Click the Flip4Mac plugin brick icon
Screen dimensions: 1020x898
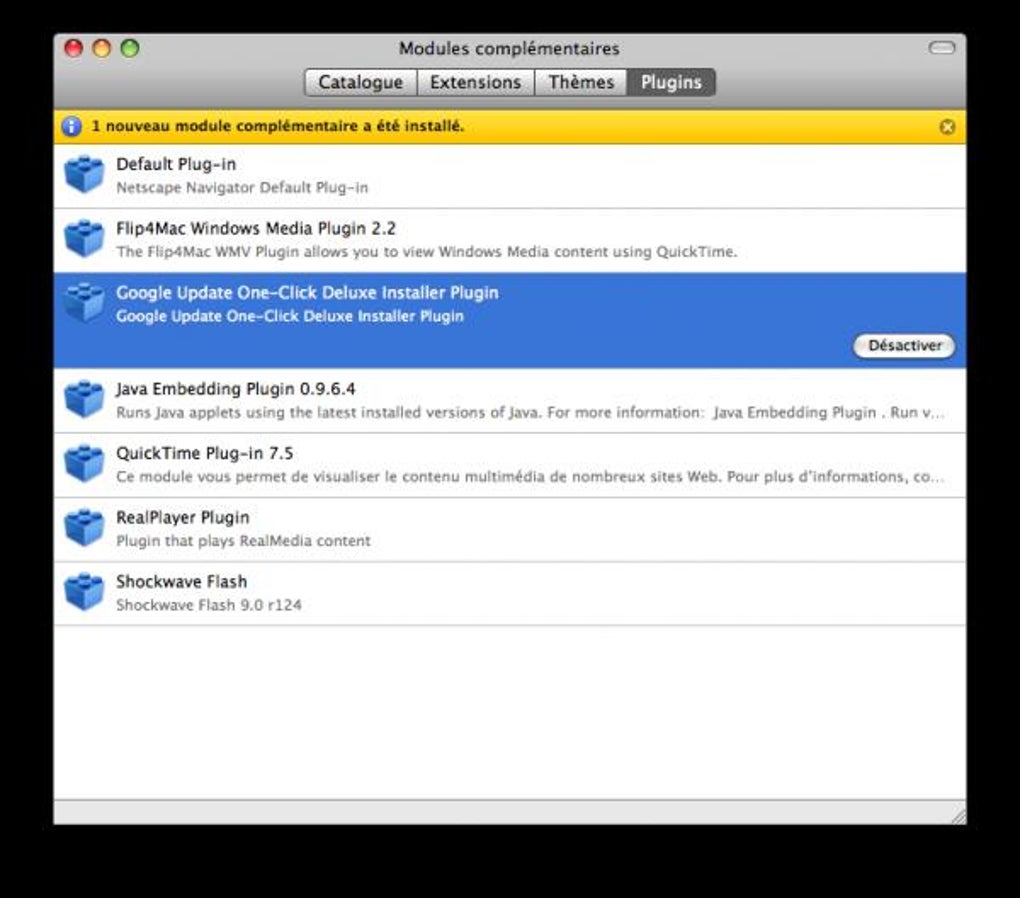coord(84,239)
